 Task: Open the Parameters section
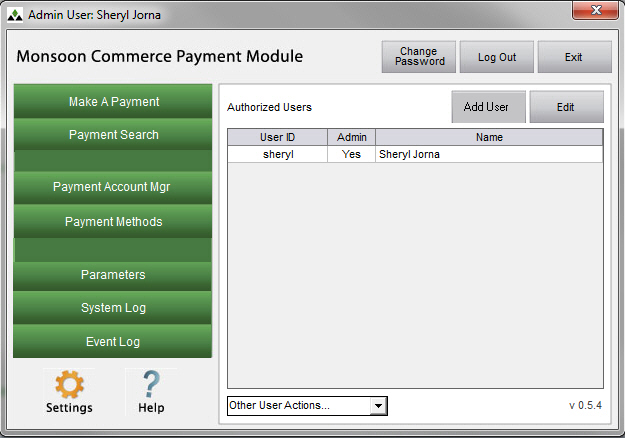click(x=113, y=275)
